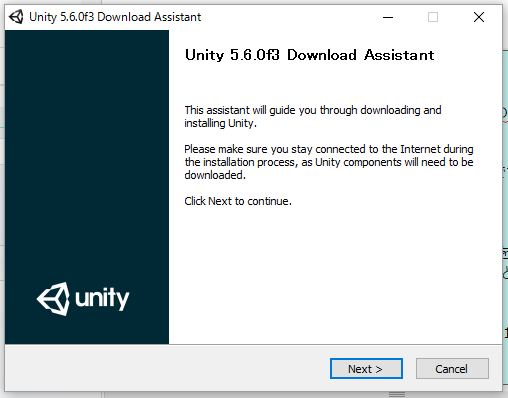The image size is (508, 398).
Task: Click the Next > button to continue
Action: tap(366, 369)
